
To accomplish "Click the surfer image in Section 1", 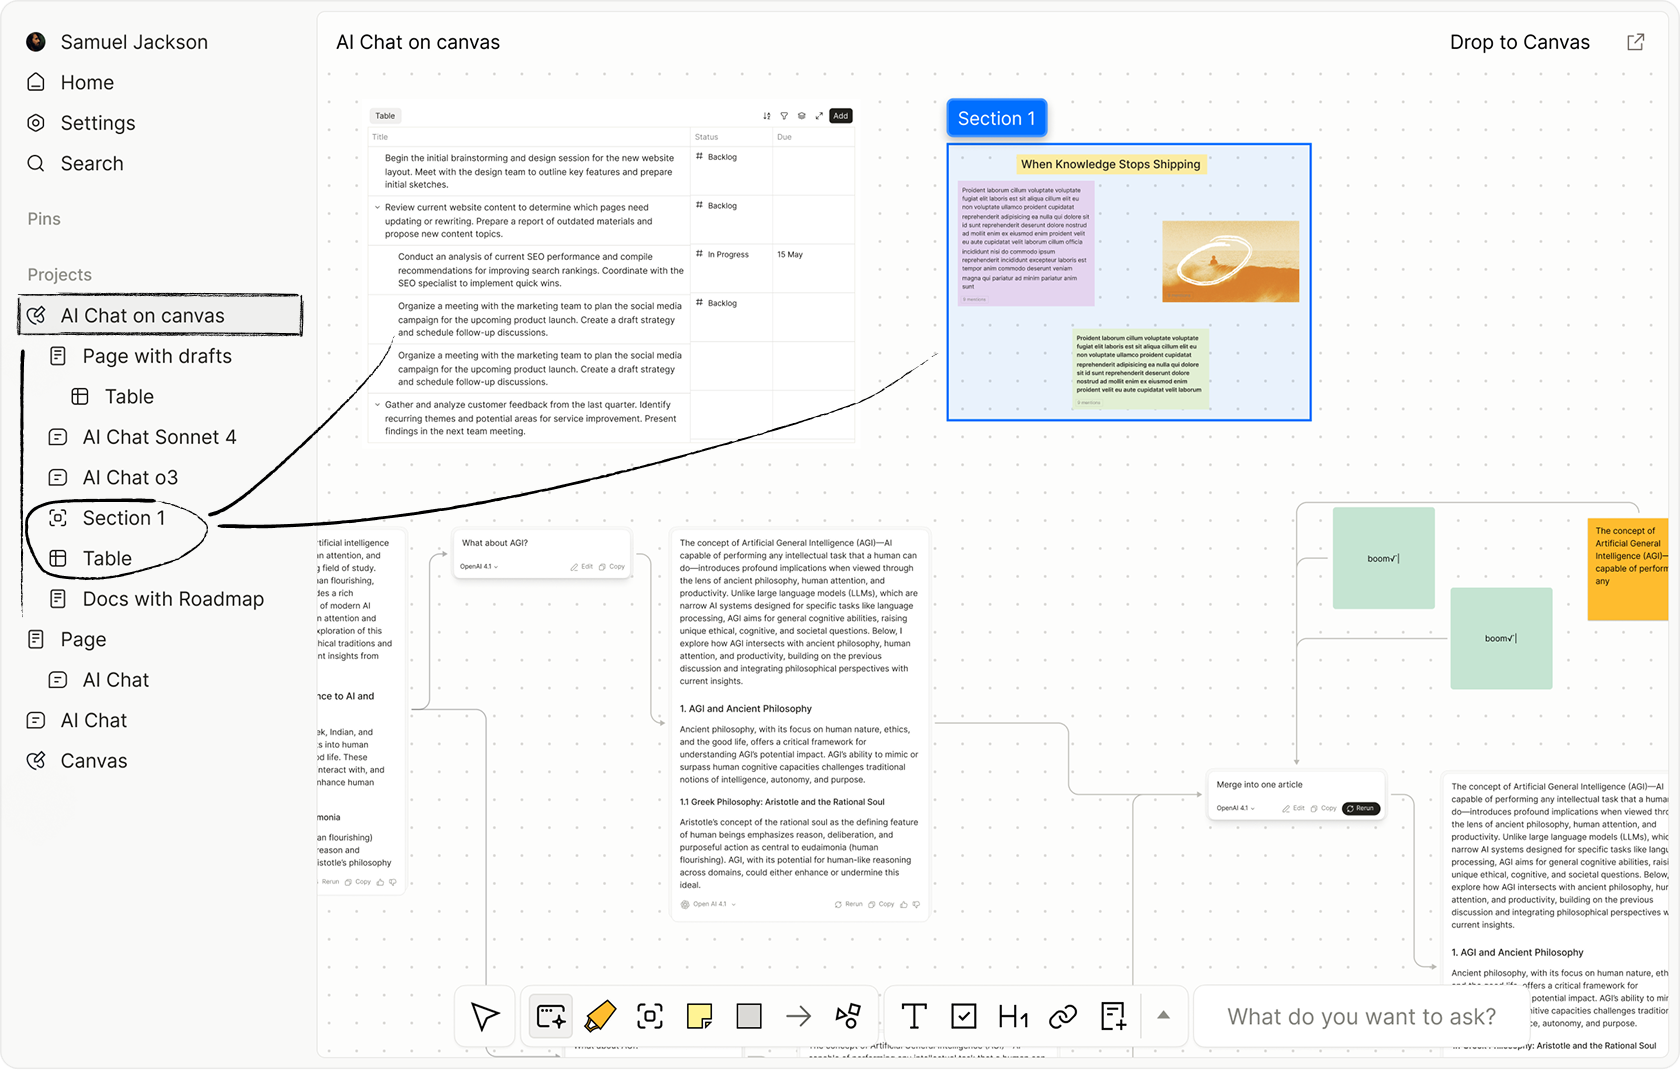I will pos(1230,261).
